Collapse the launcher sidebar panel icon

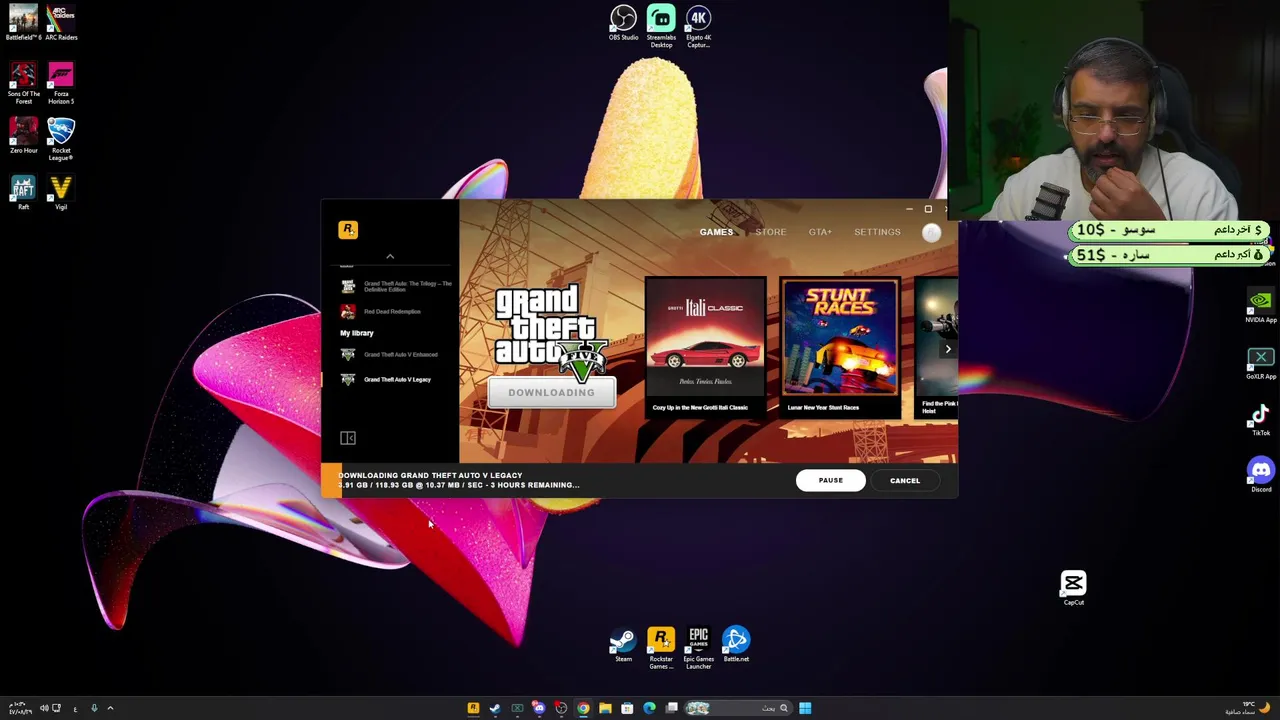click(348, 438)
